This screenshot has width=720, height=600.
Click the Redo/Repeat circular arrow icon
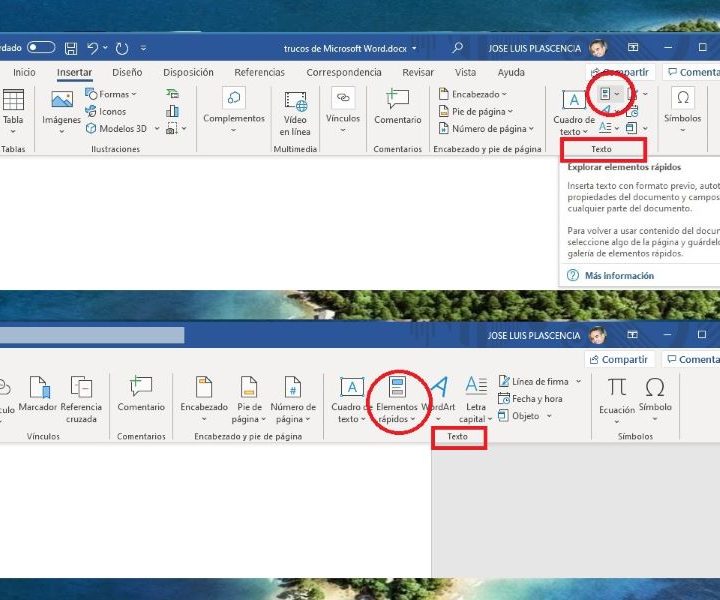click(122, 48)
